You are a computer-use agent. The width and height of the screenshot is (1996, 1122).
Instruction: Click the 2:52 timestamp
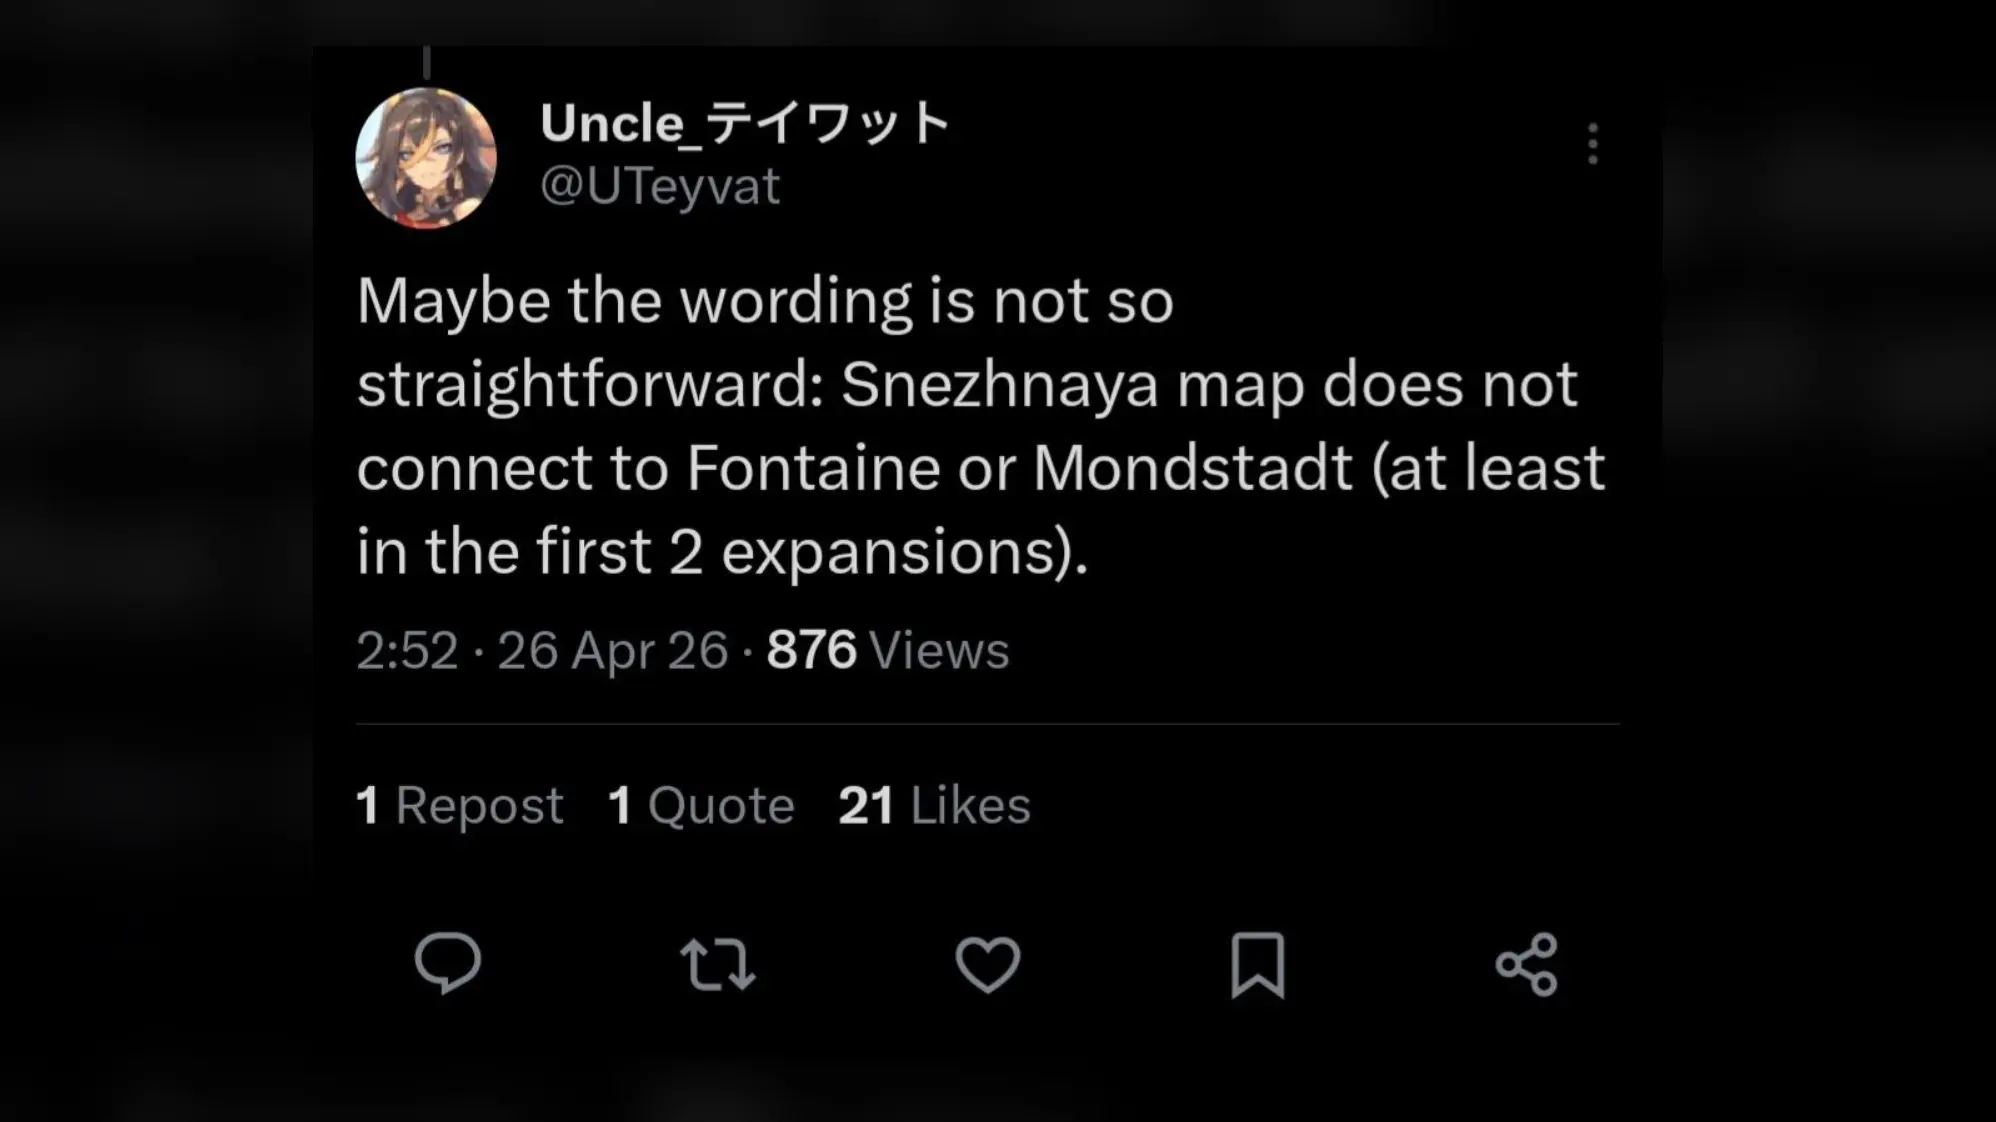tap(407, 651)
